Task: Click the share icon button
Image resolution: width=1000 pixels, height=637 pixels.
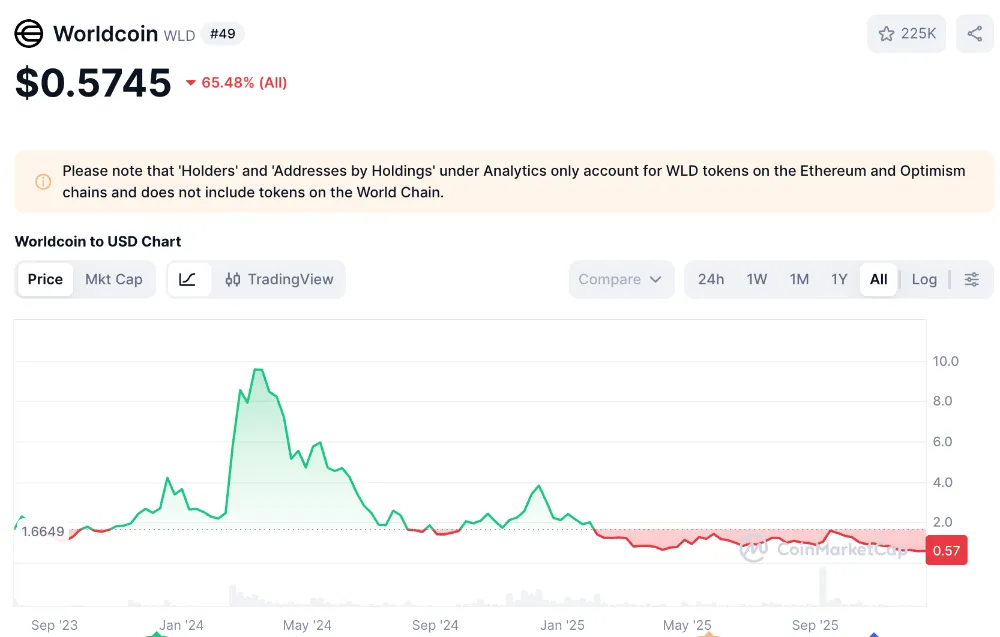Action: (x=974, y=34)
